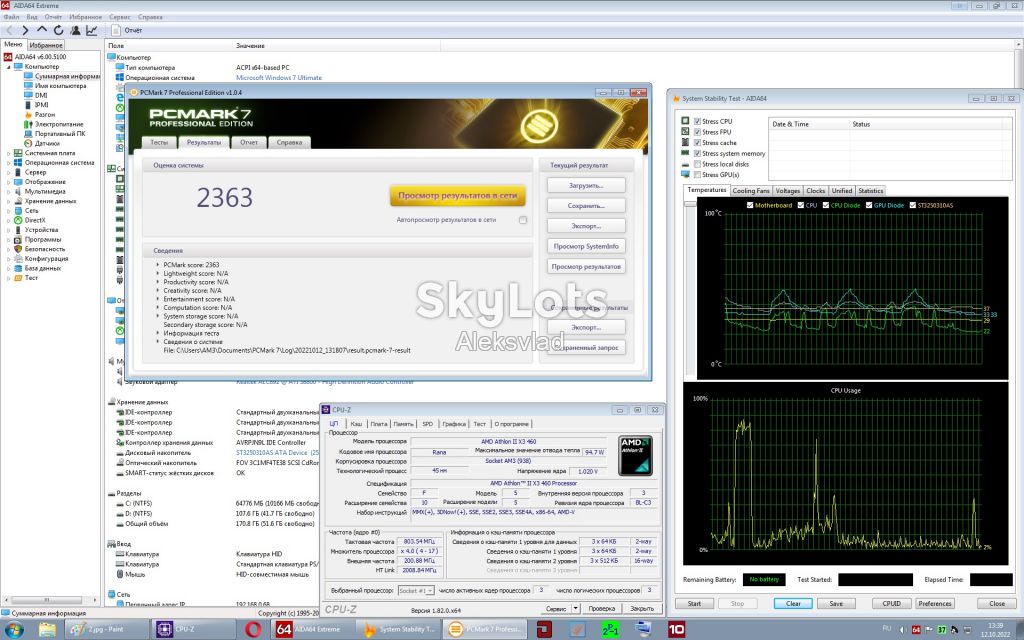Image resolution: width=1024 pixels, height=640 pixels.
Task: Click the AIDA64 up-level arrow toolbar icon
Action: tap(42, 30)
